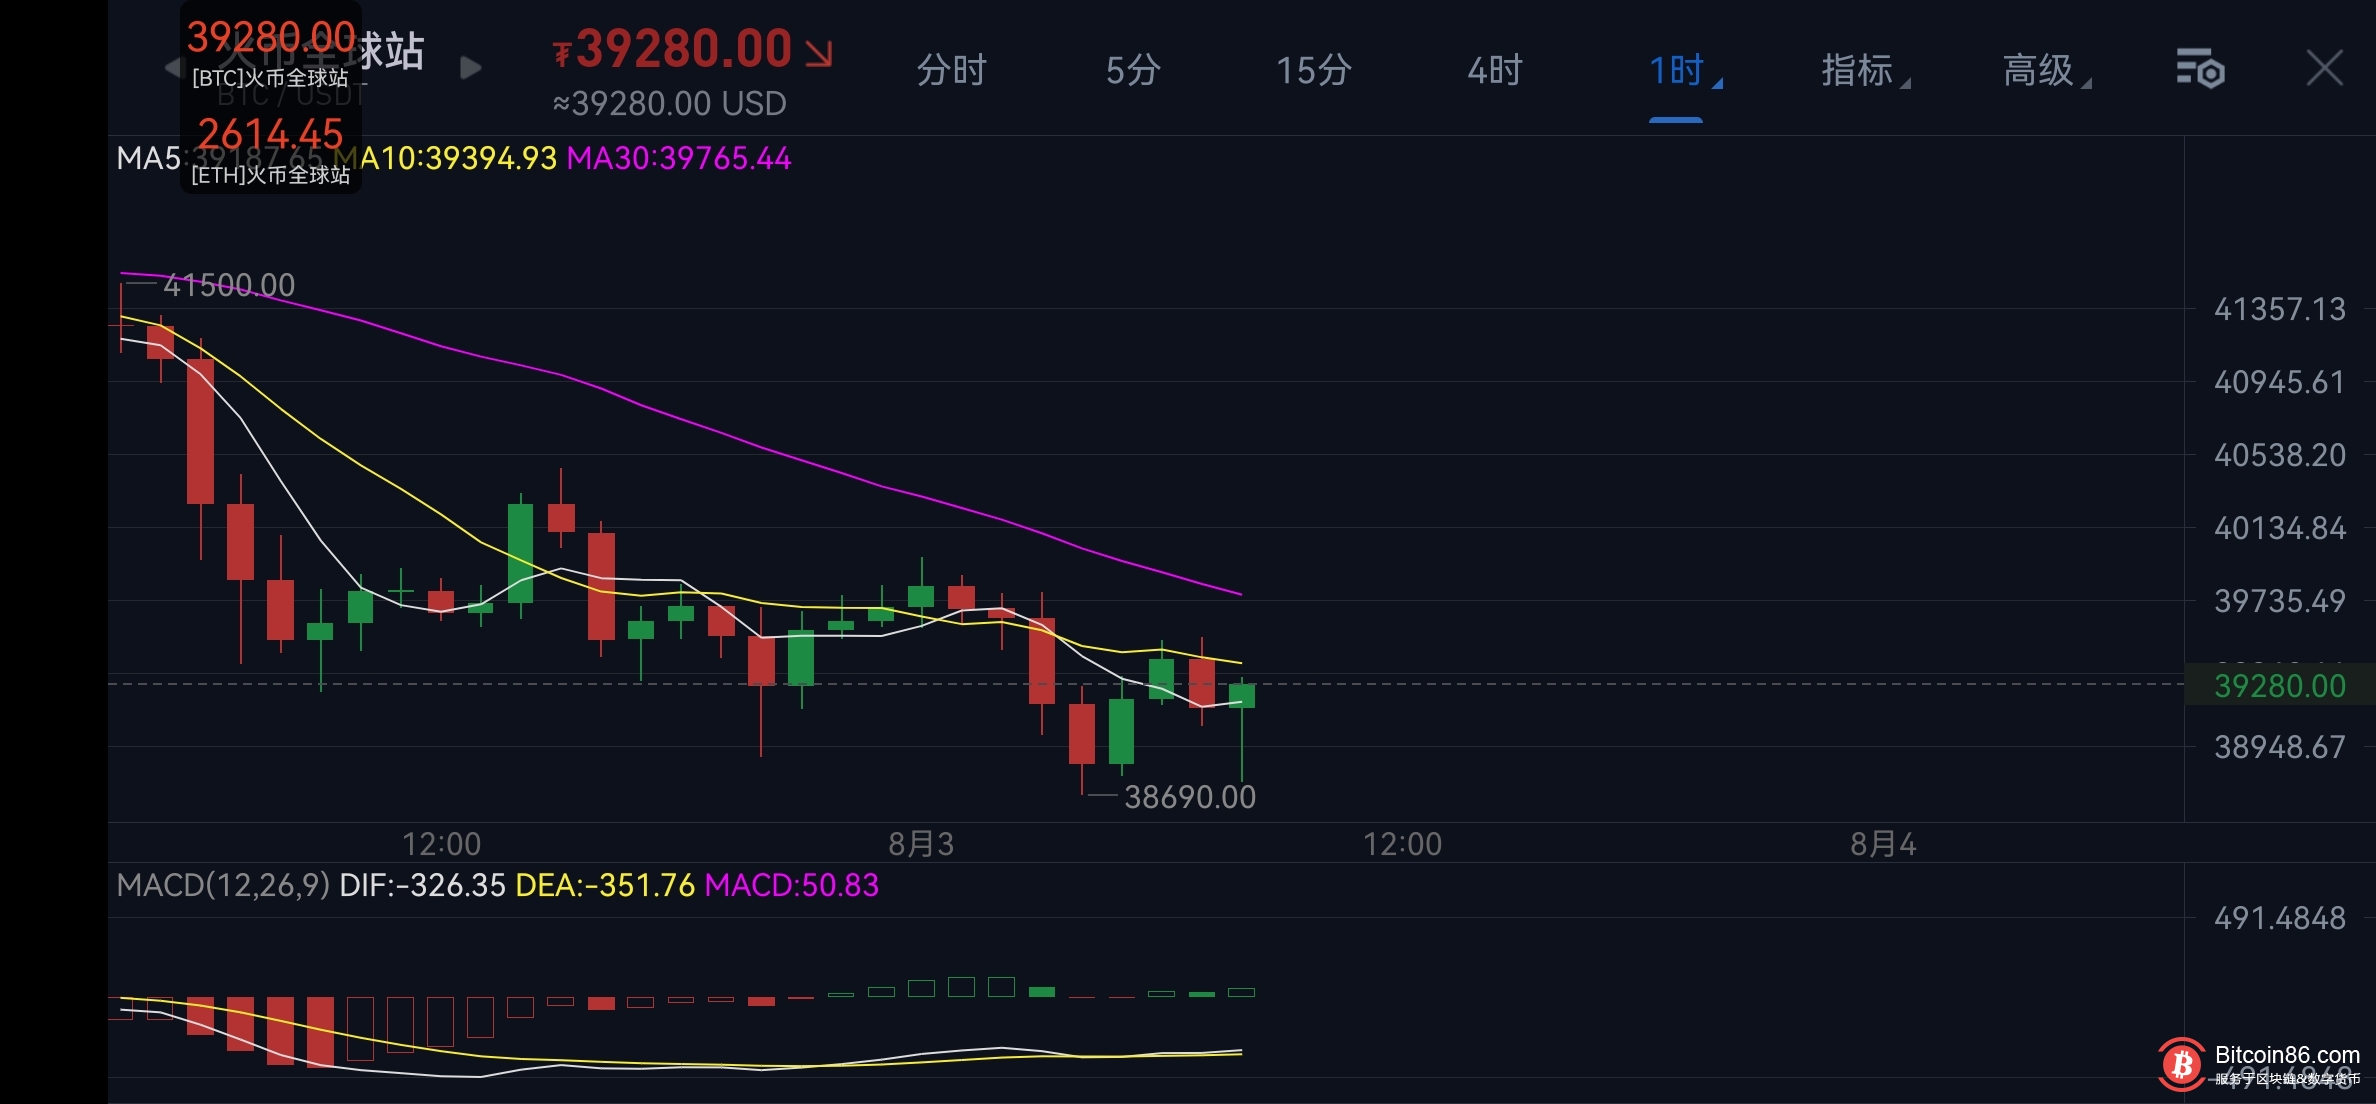Select the 5分 interval tab
The width and height of the screenshot is (2376, 1104).
[1133, 71]
